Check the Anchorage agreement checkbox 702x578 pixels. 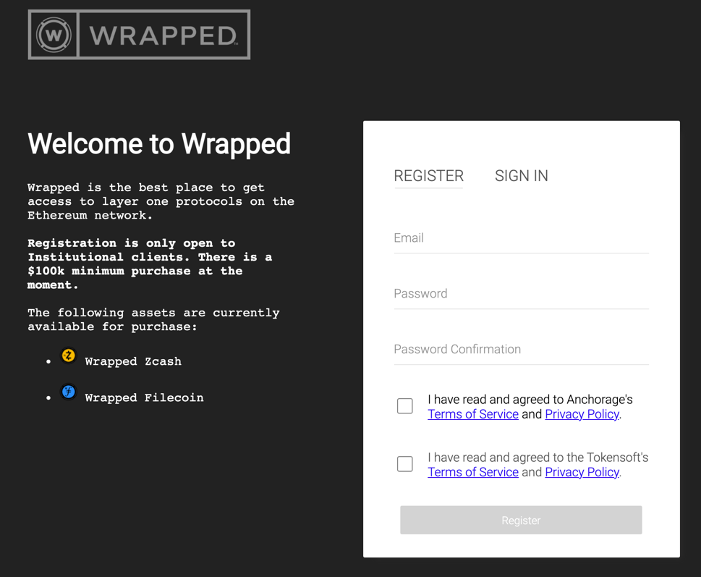click(405, 406)
